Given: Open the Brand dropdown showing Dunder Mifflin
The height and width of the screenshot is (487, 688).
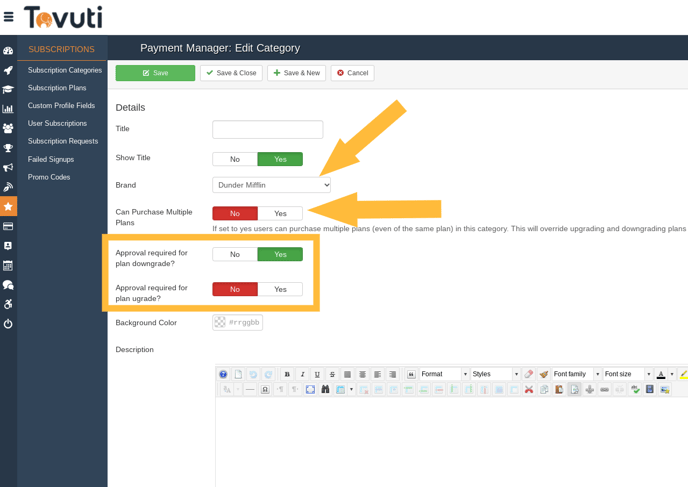Looking at the screenshot, I should [272, 185].
